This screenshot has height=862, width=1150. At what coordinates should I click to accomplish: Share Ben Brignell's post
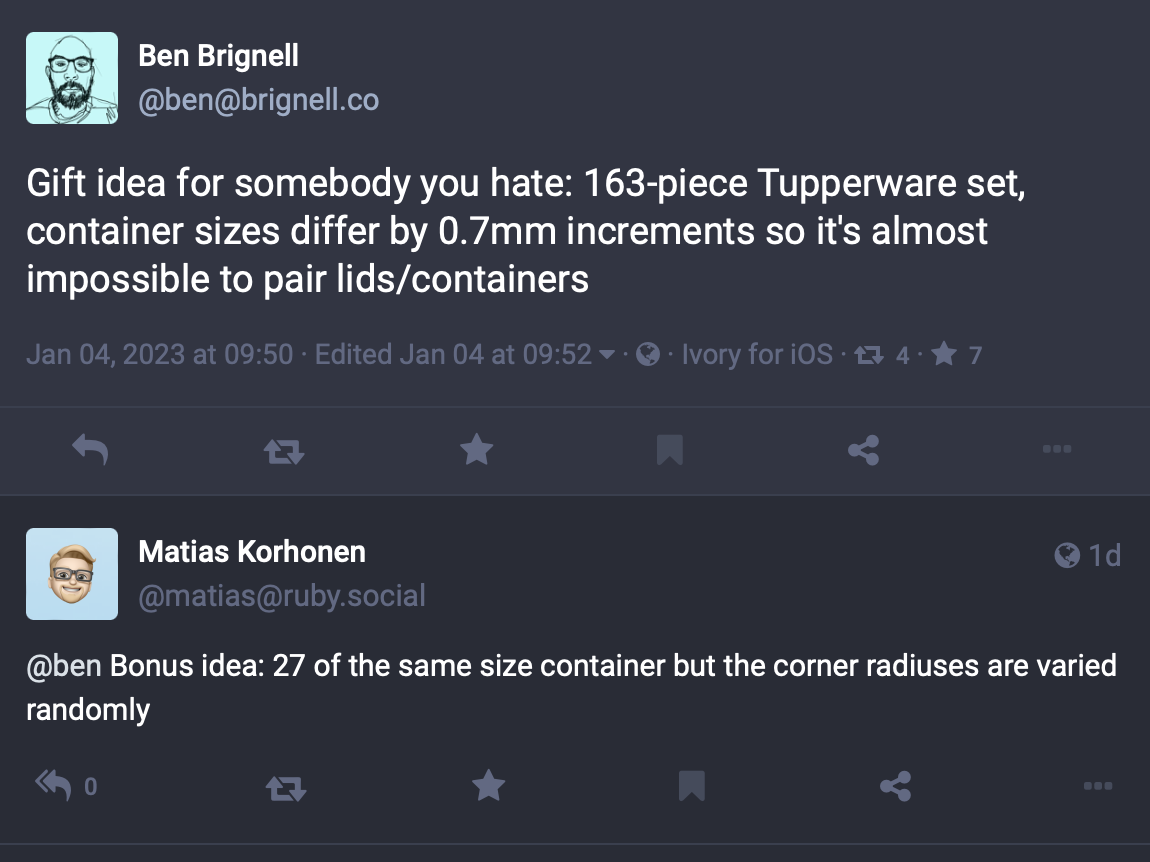[x=863, y=450]
